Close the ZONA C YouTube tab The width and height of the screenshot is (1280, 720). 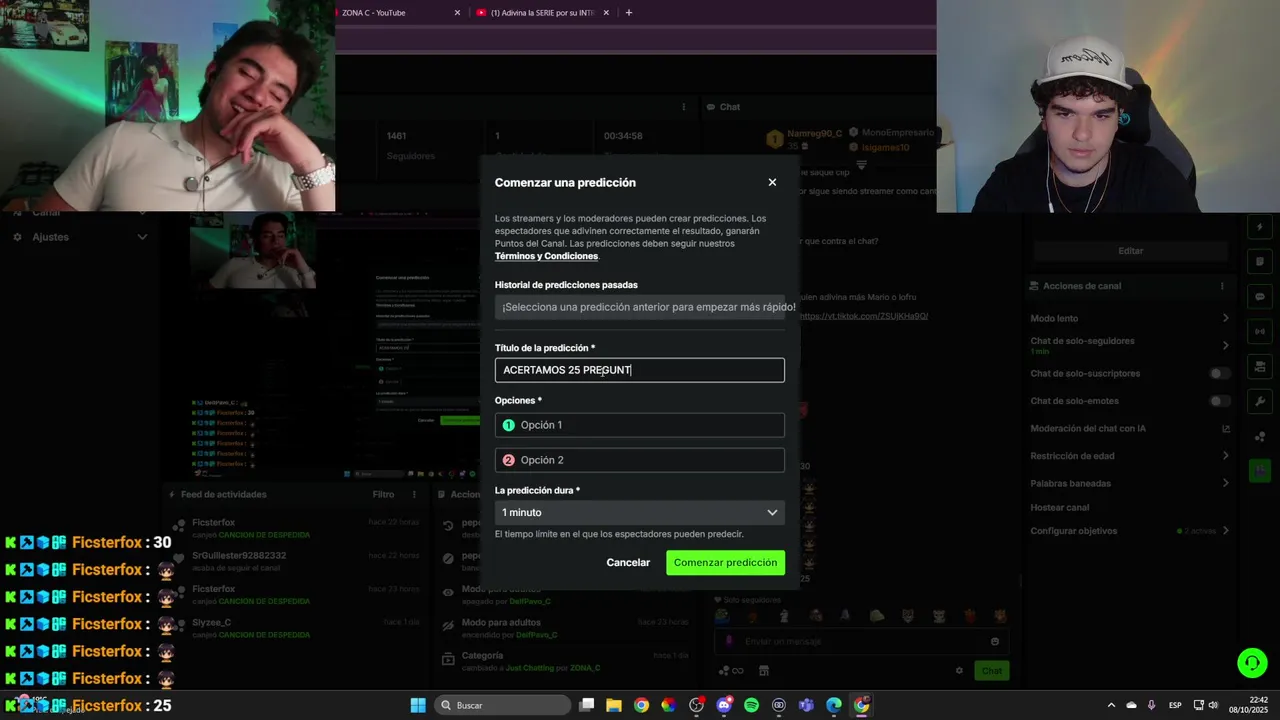click(458, 13)
